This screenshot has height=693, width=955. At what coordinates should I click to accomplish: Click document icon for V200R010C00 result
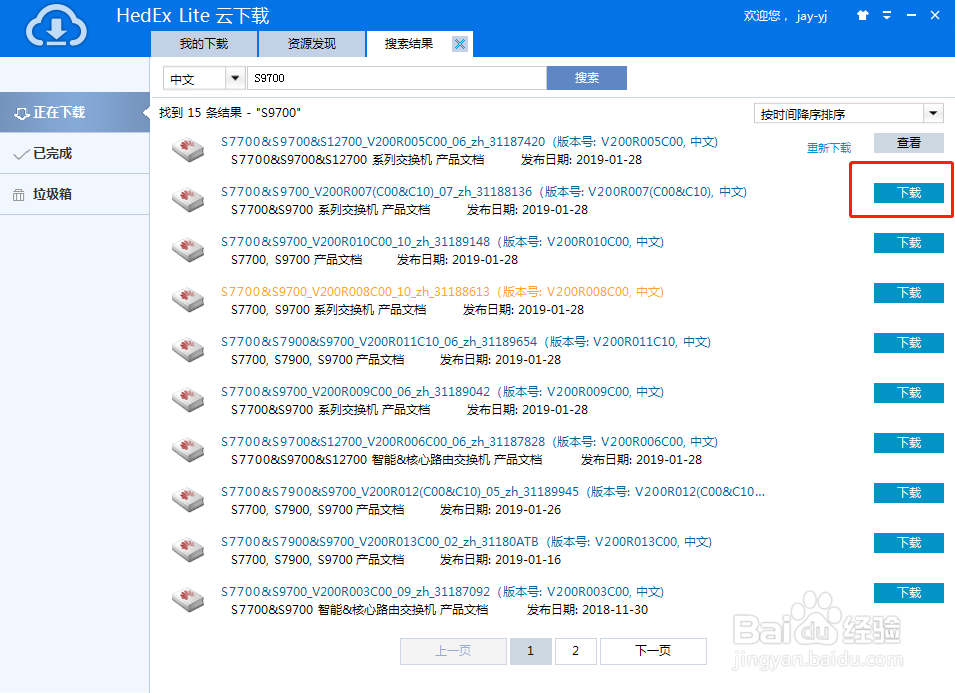click(188, 249)
